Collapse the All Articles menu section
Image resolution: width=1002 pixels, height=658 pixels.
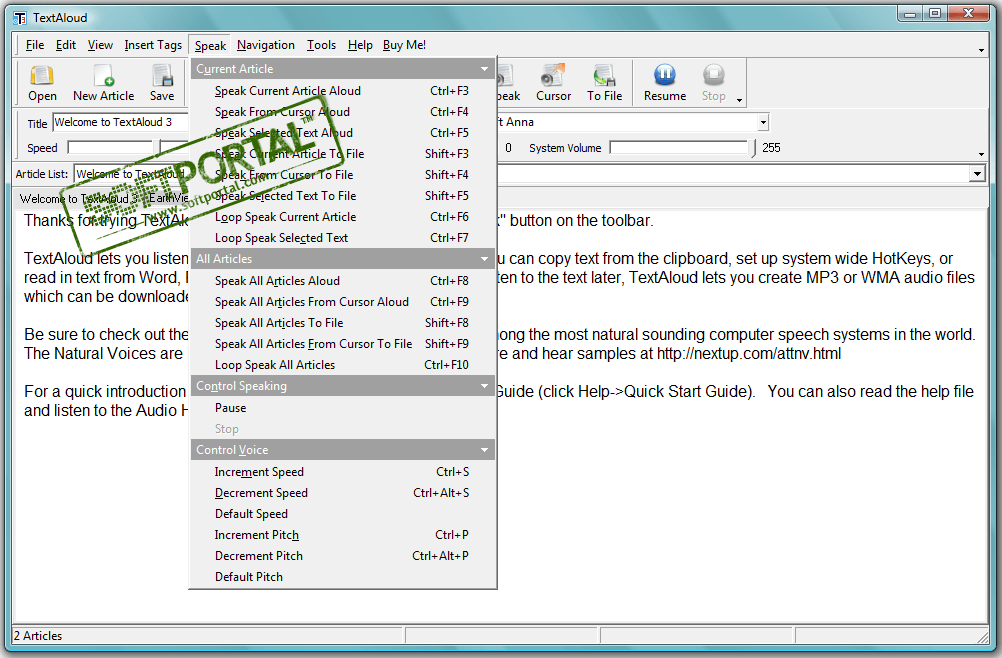(484, 259)
